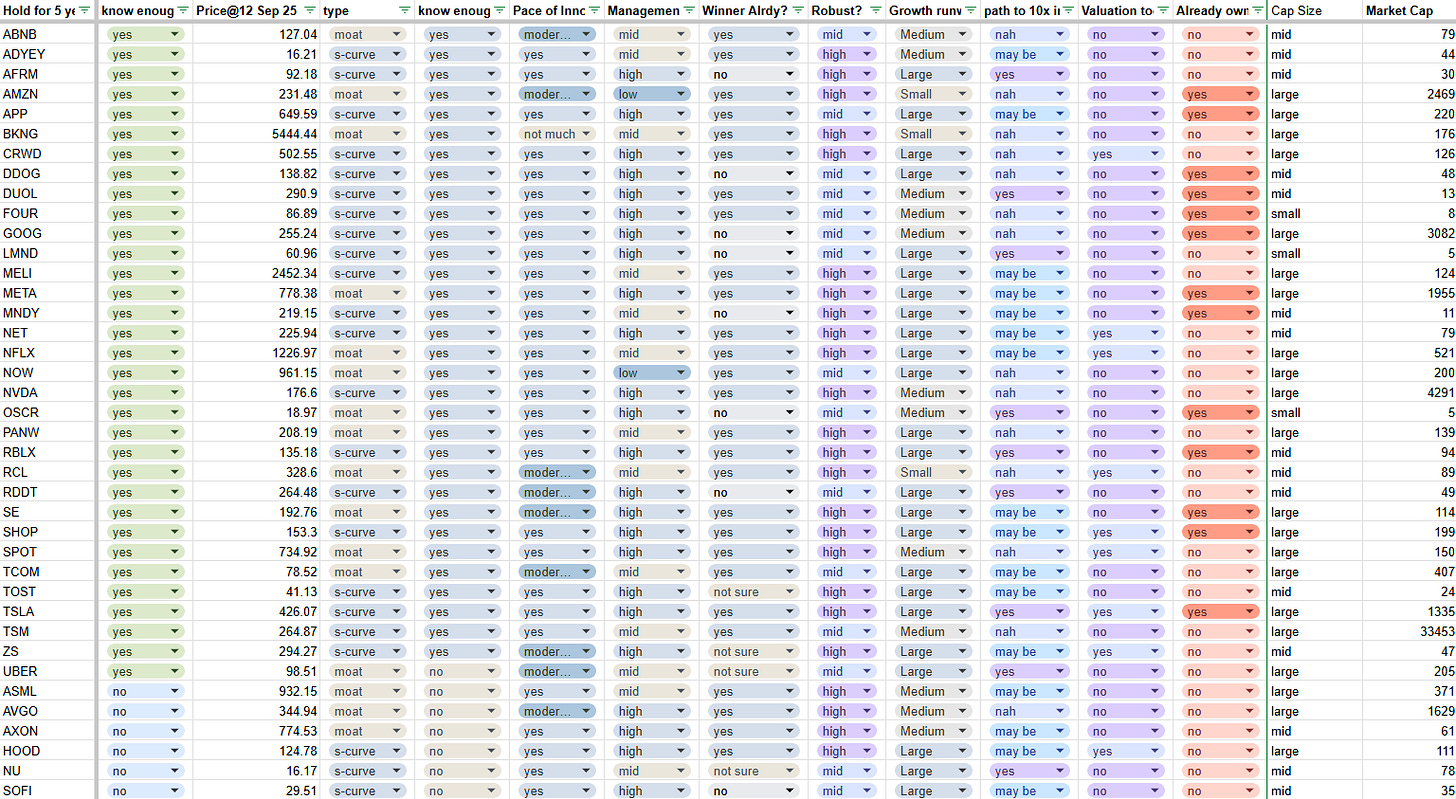Open AMZN row's 'low' management dropdown

(x=652, y=94)
